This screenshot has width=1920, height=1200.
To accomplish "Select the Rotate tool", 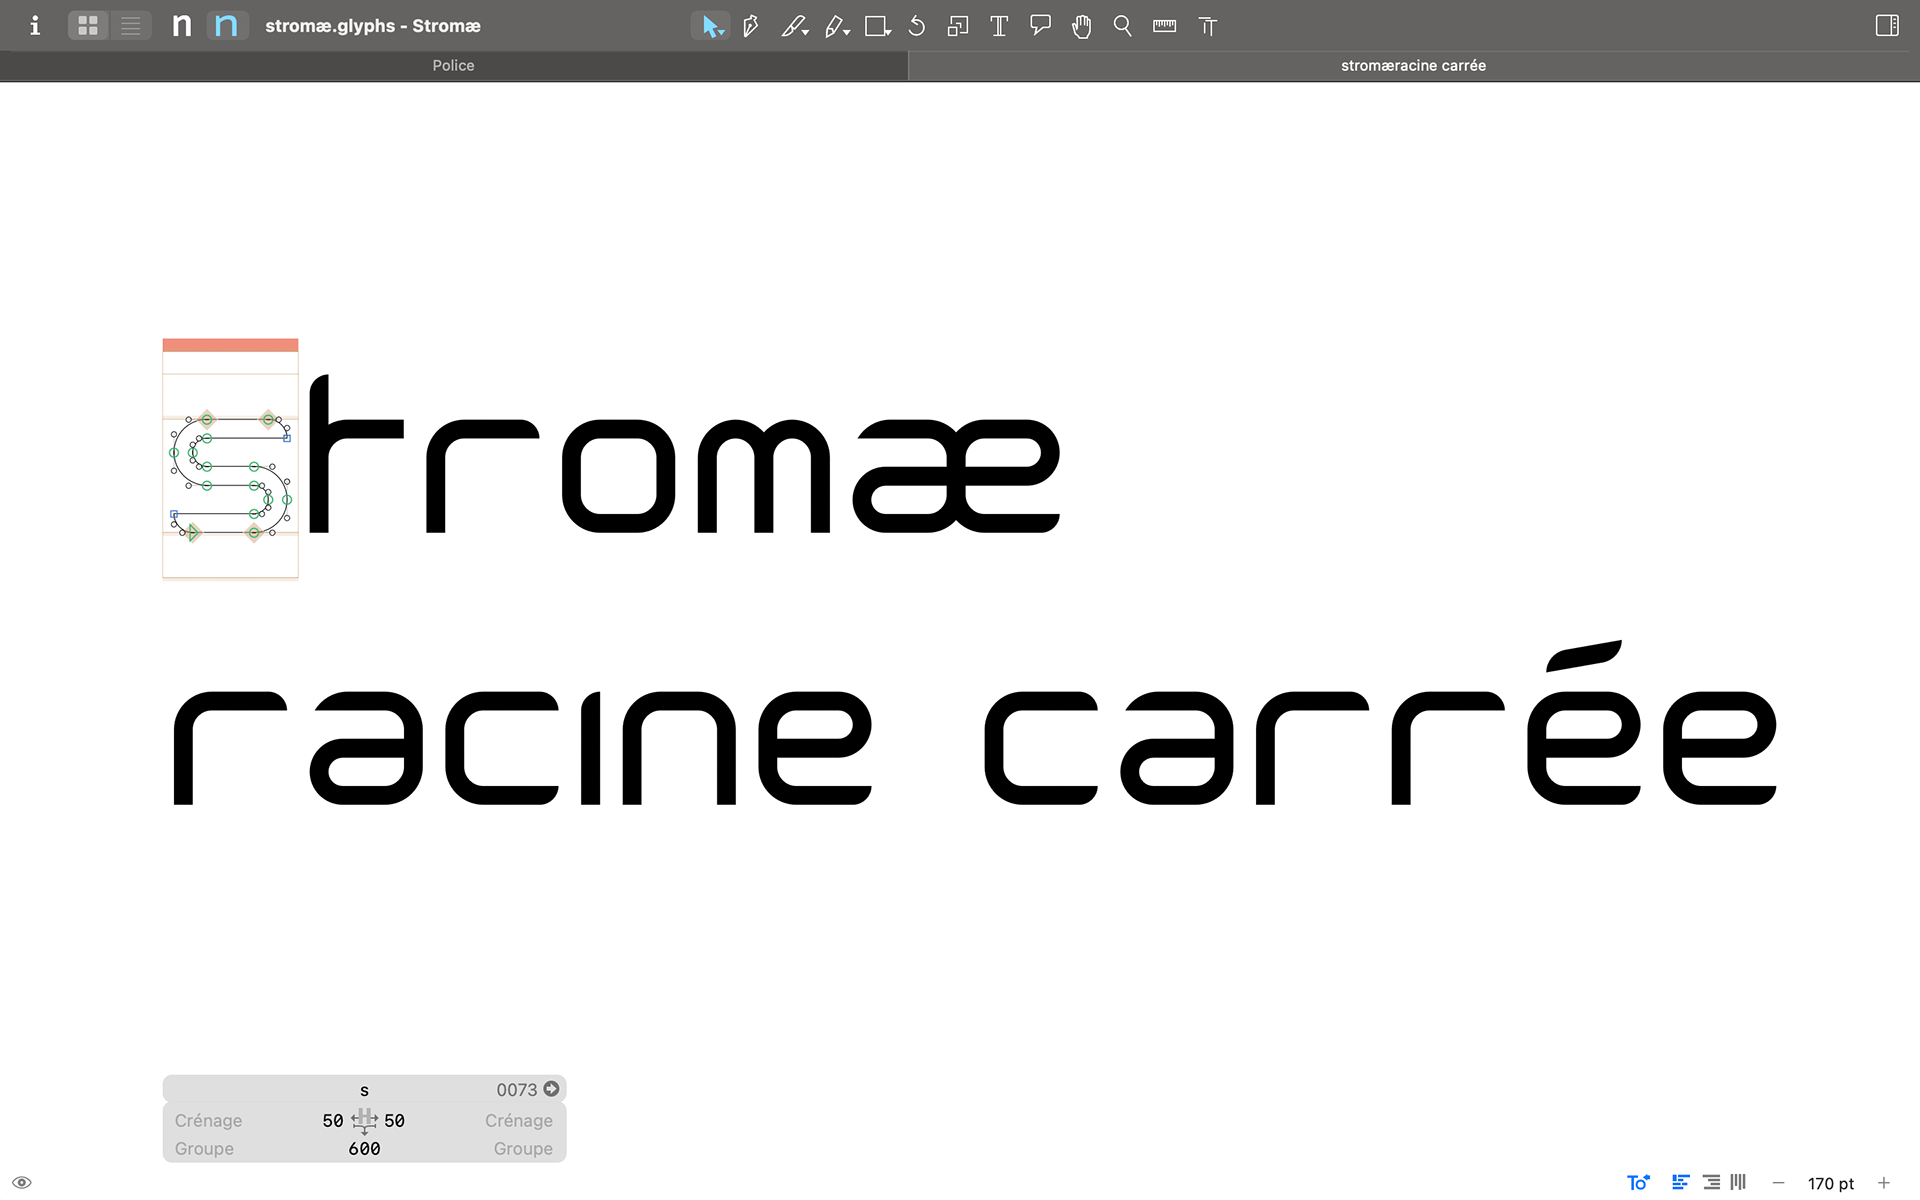I will pos(917,26).
